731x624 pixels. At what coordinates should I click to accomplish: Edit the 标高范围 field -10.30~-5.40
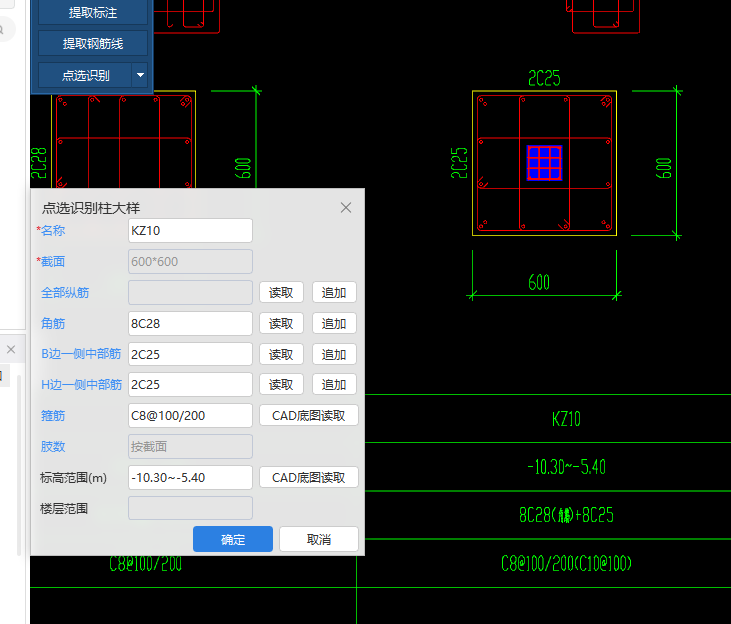pos(190,478)
